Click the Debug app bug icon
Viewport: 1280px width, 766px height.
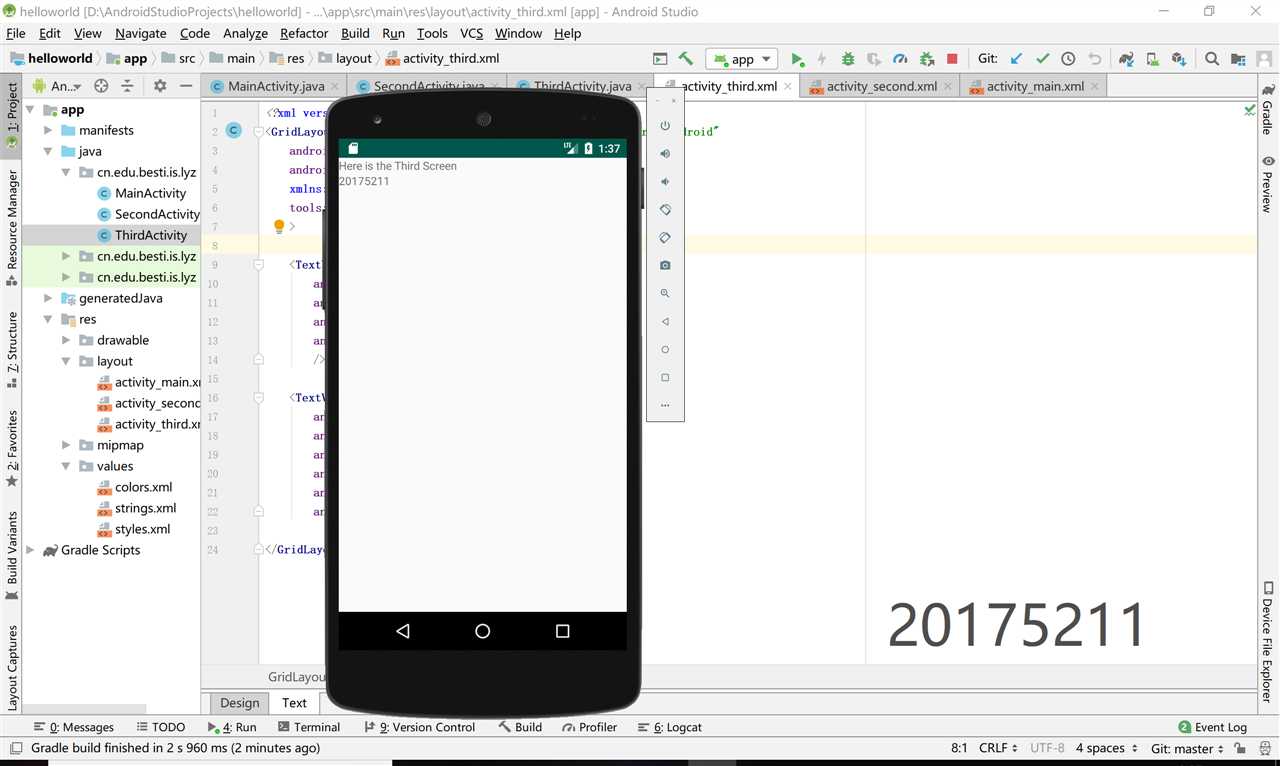pyautogui.click(x=848, y=59)
